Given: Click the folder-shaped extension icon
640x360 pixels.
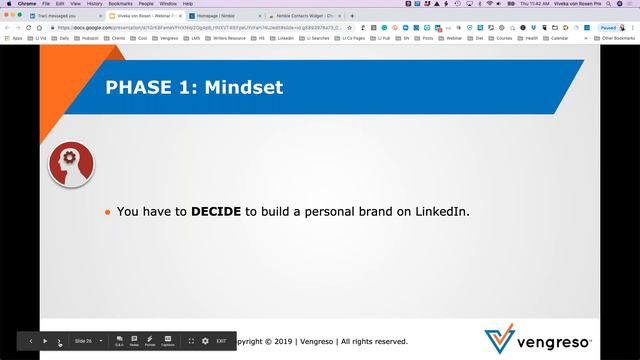Looking at the screenshot, I should pyautogui.click(x=555, y=28).
